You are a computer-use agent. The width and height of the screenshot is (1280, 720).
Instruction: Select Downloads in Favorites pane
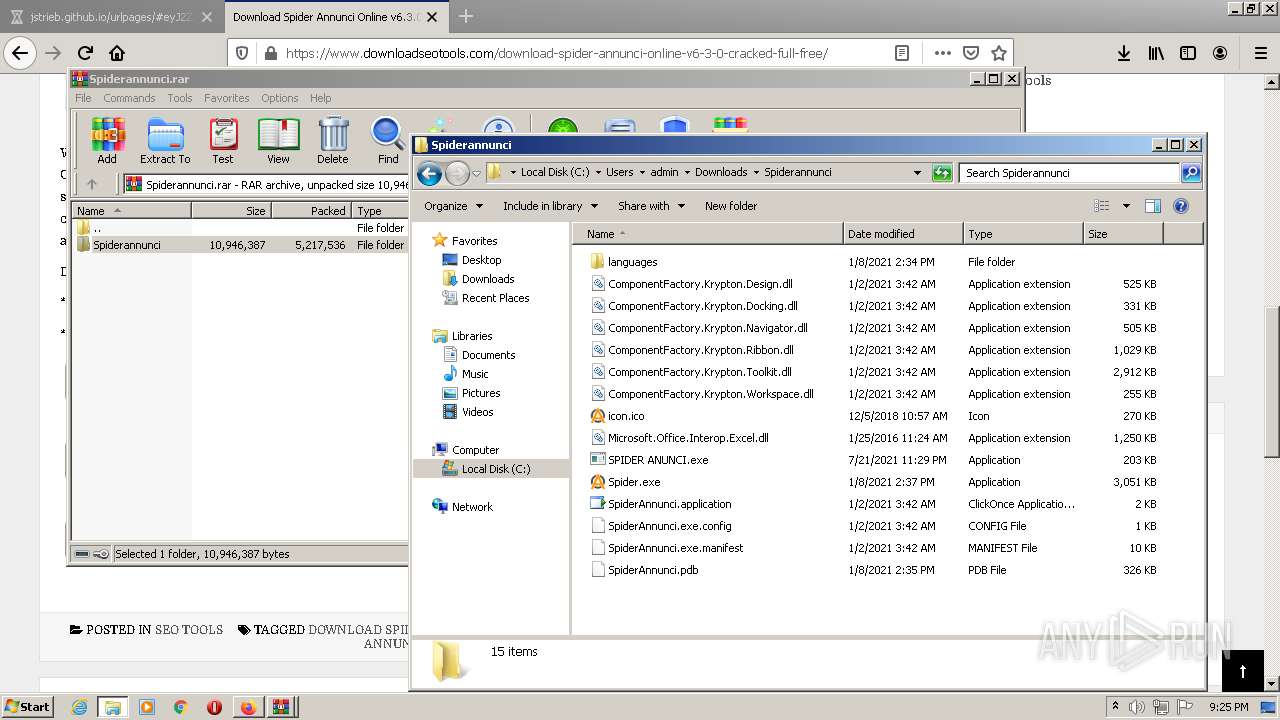click(488, 279)
